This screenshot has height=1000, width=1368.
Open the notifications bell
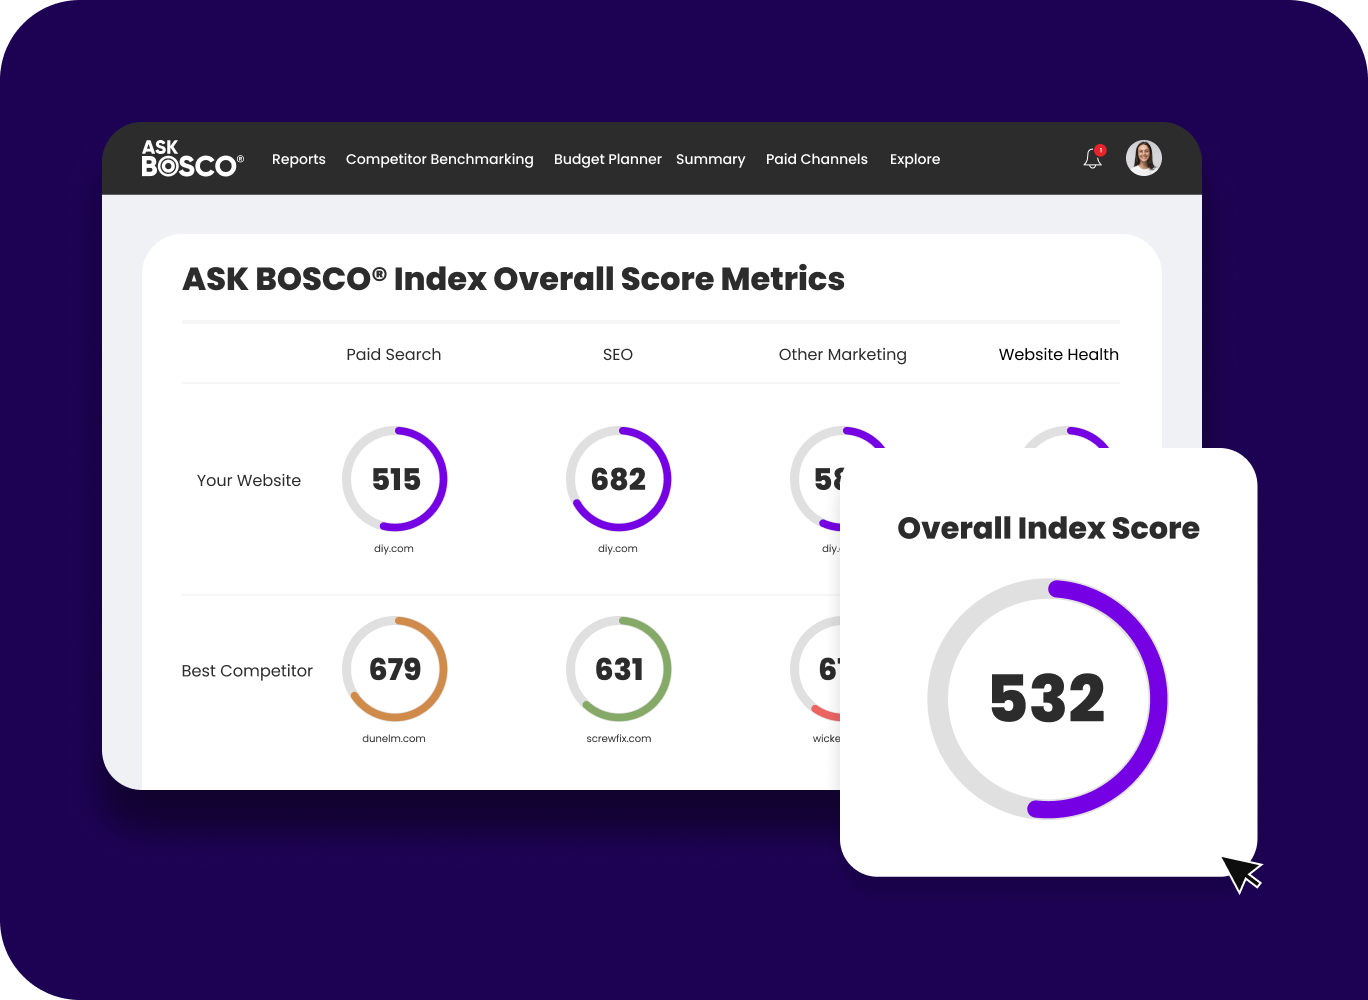click(x=1093, y=158)
